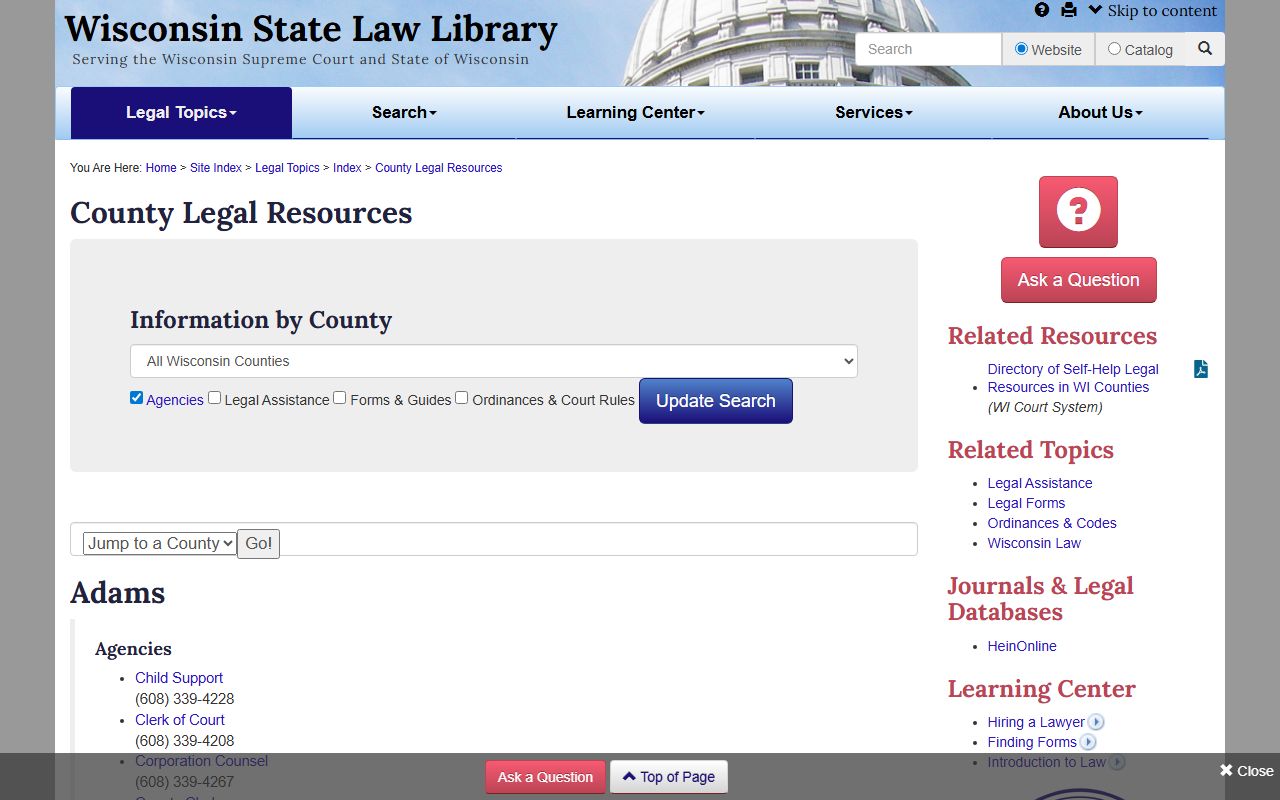The width and height of the screenshot is (1280, 800).
Task: Expand the Learning Center menu
Action: (635, 112)
